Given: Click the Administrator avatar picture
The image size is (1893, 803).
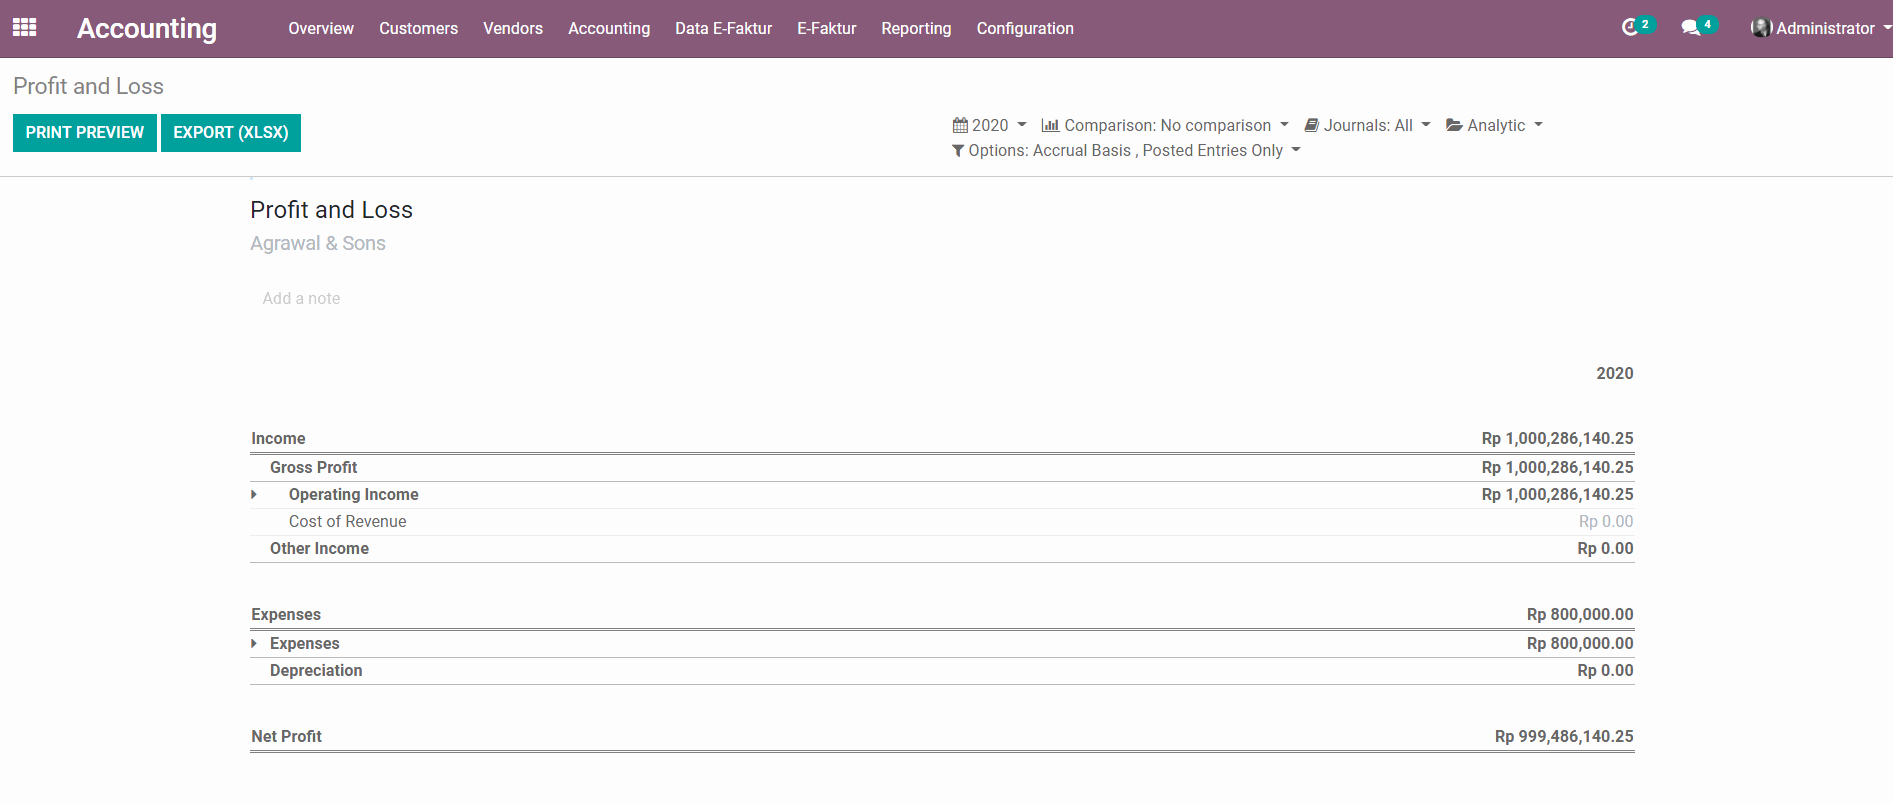Looking at the screenshot, I should tap(1761, 28).
